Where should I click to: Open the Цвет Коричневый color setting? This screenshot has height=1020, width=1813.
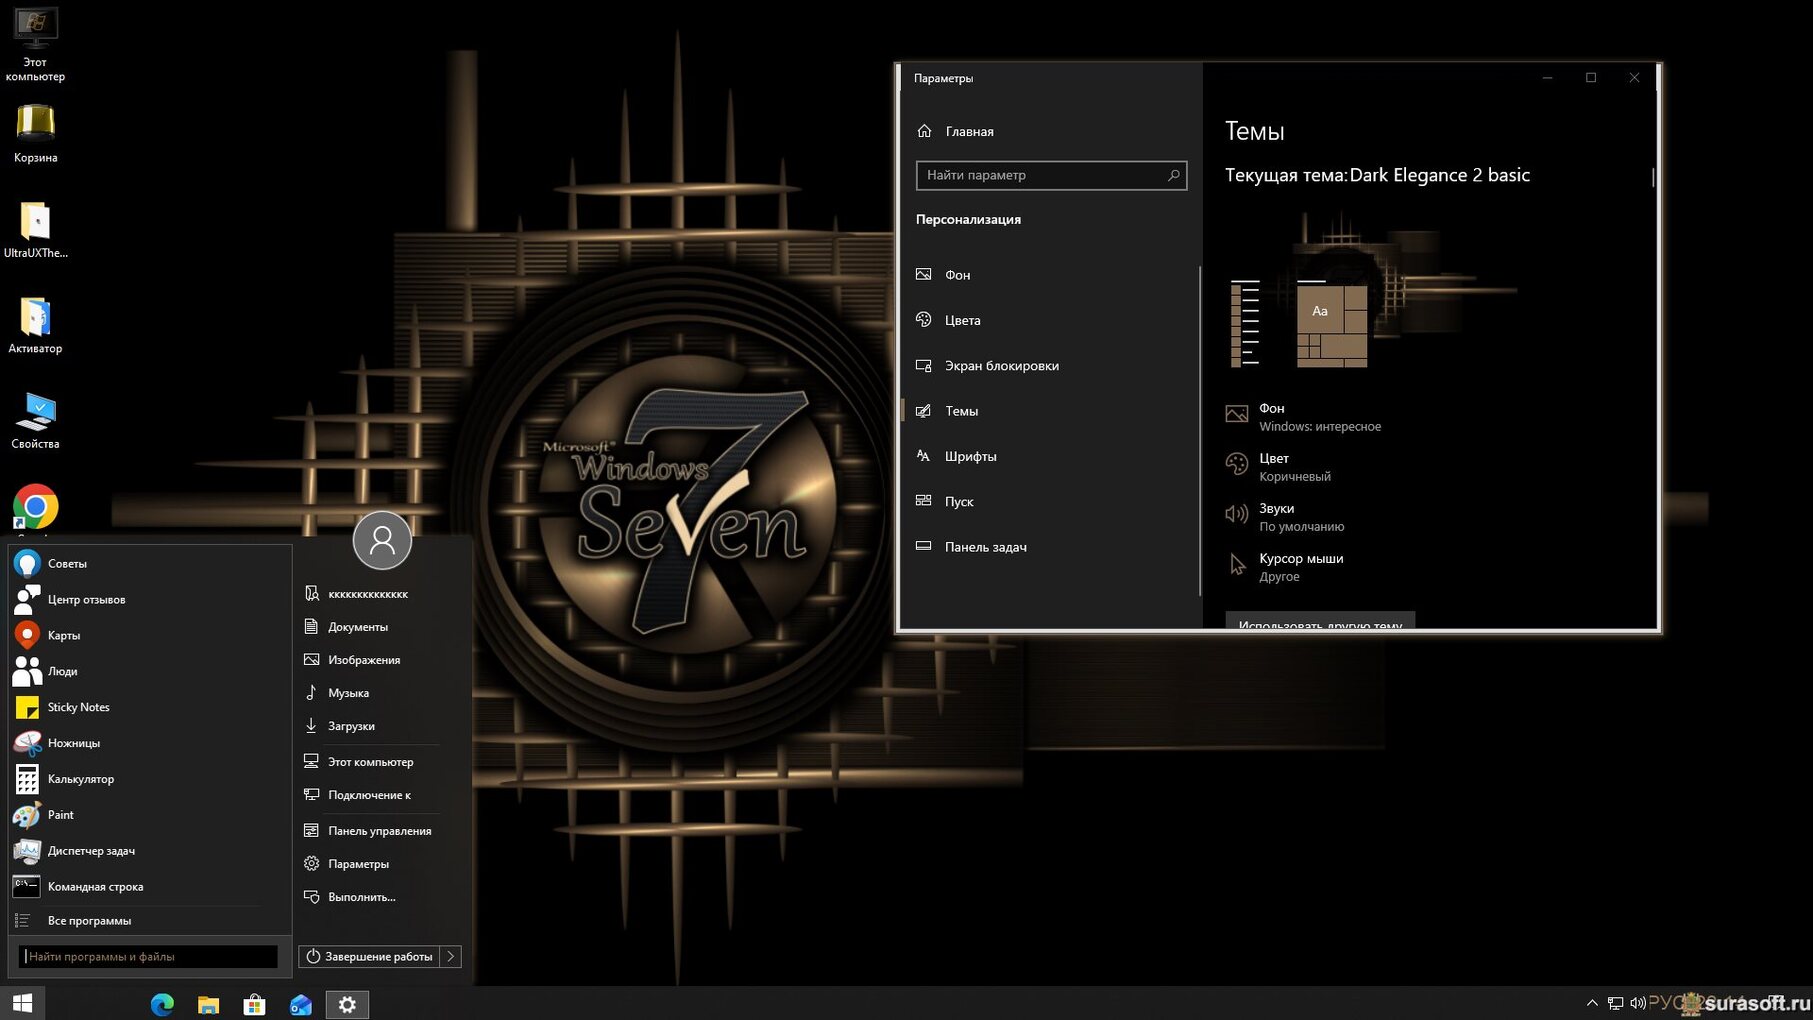pos(1293,467)
